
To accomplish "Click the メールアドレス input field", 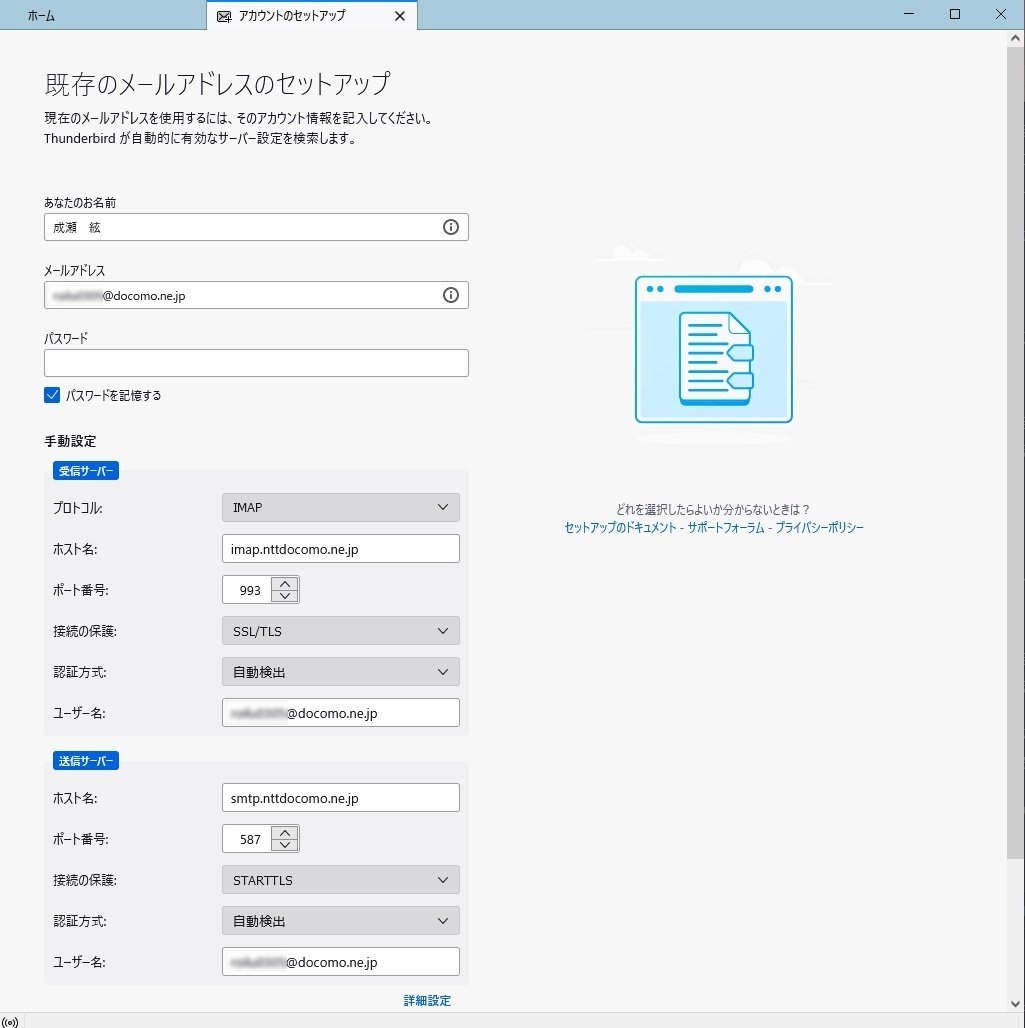I will [x=256, y=295].
